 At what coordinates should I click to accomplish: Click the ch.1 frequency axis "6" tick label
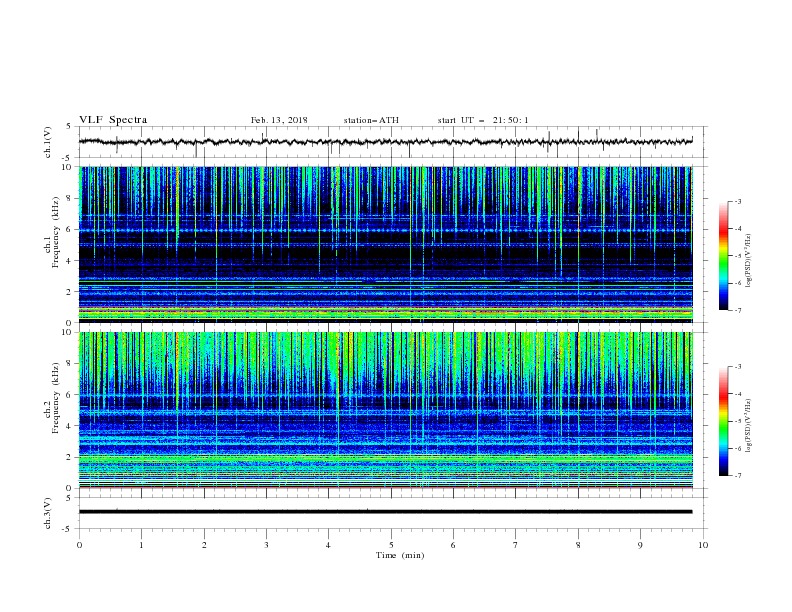point(69,230)
